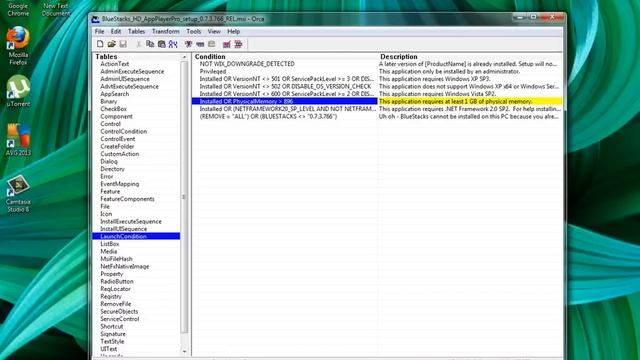
Task: Select the BLUESTACKS <> "0.7.3.766" condition row
Action: (x=284, y=116)
